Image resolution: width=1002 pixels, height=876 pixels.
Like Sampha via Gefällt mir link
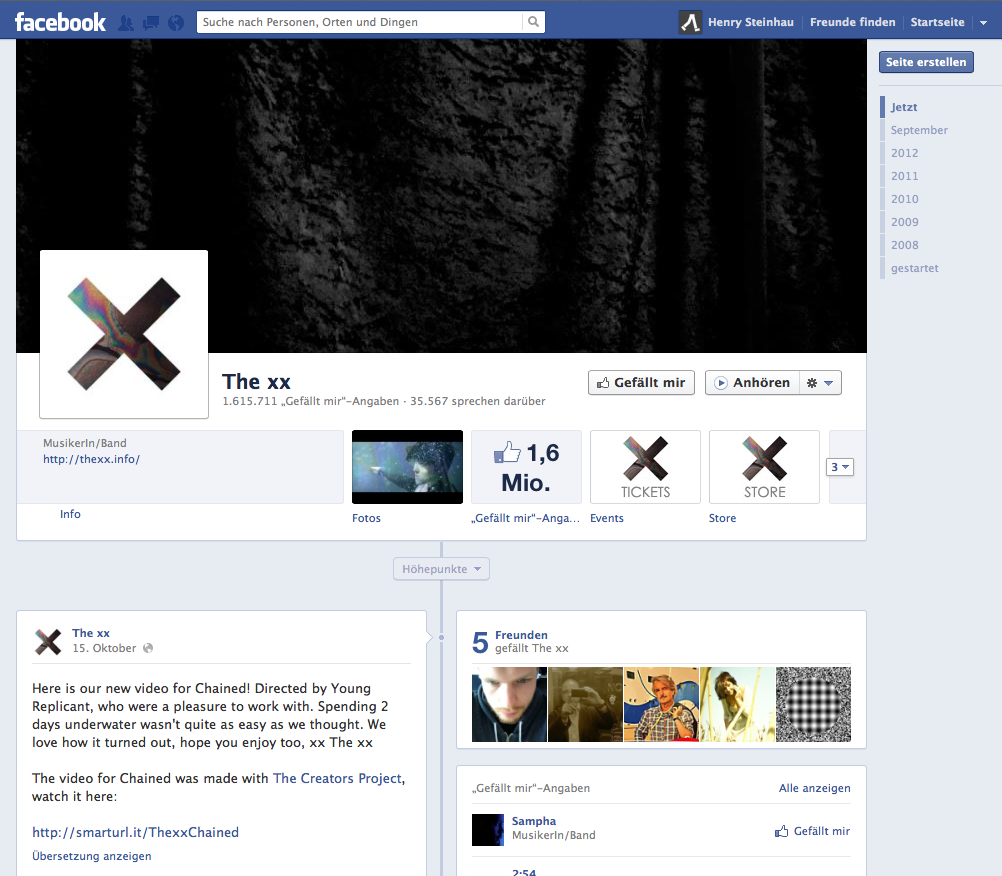click(812, 831)
